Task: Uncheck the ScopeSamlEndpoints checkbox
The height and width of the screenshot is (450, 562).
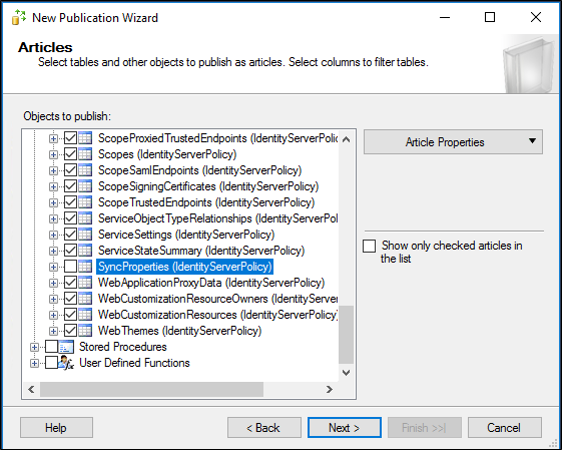Action: pyautogui.click(x=70, y=170)
